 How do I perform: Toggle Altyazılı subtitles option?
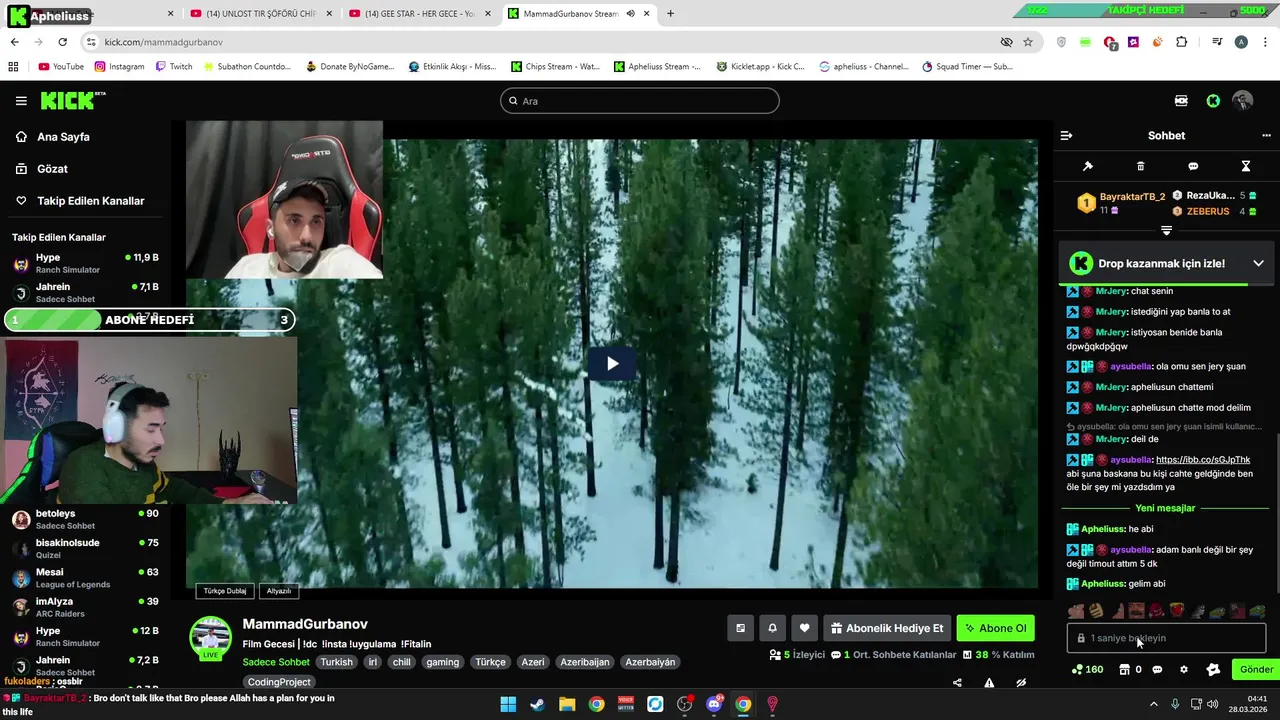click(279, 591)
